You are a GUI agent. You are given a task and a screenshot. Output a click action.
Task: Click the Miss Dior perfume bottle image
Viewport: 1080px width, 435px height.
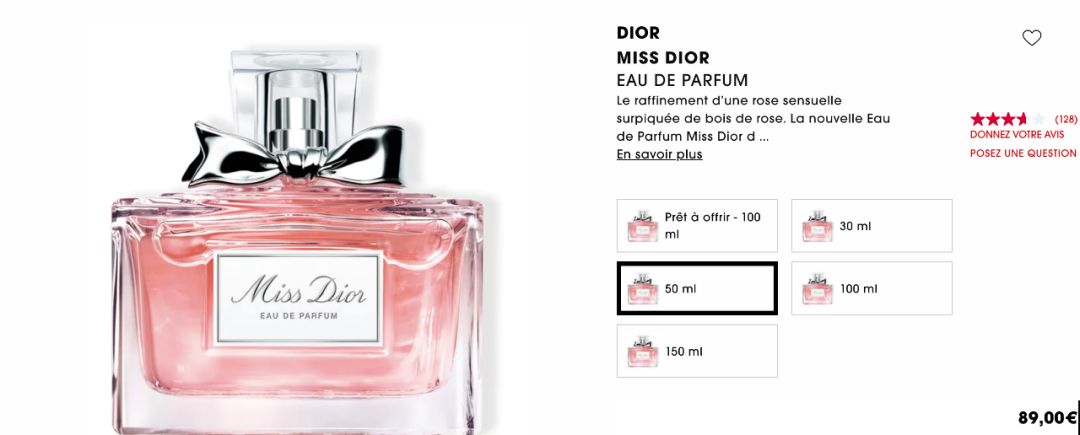click(298, 241)
